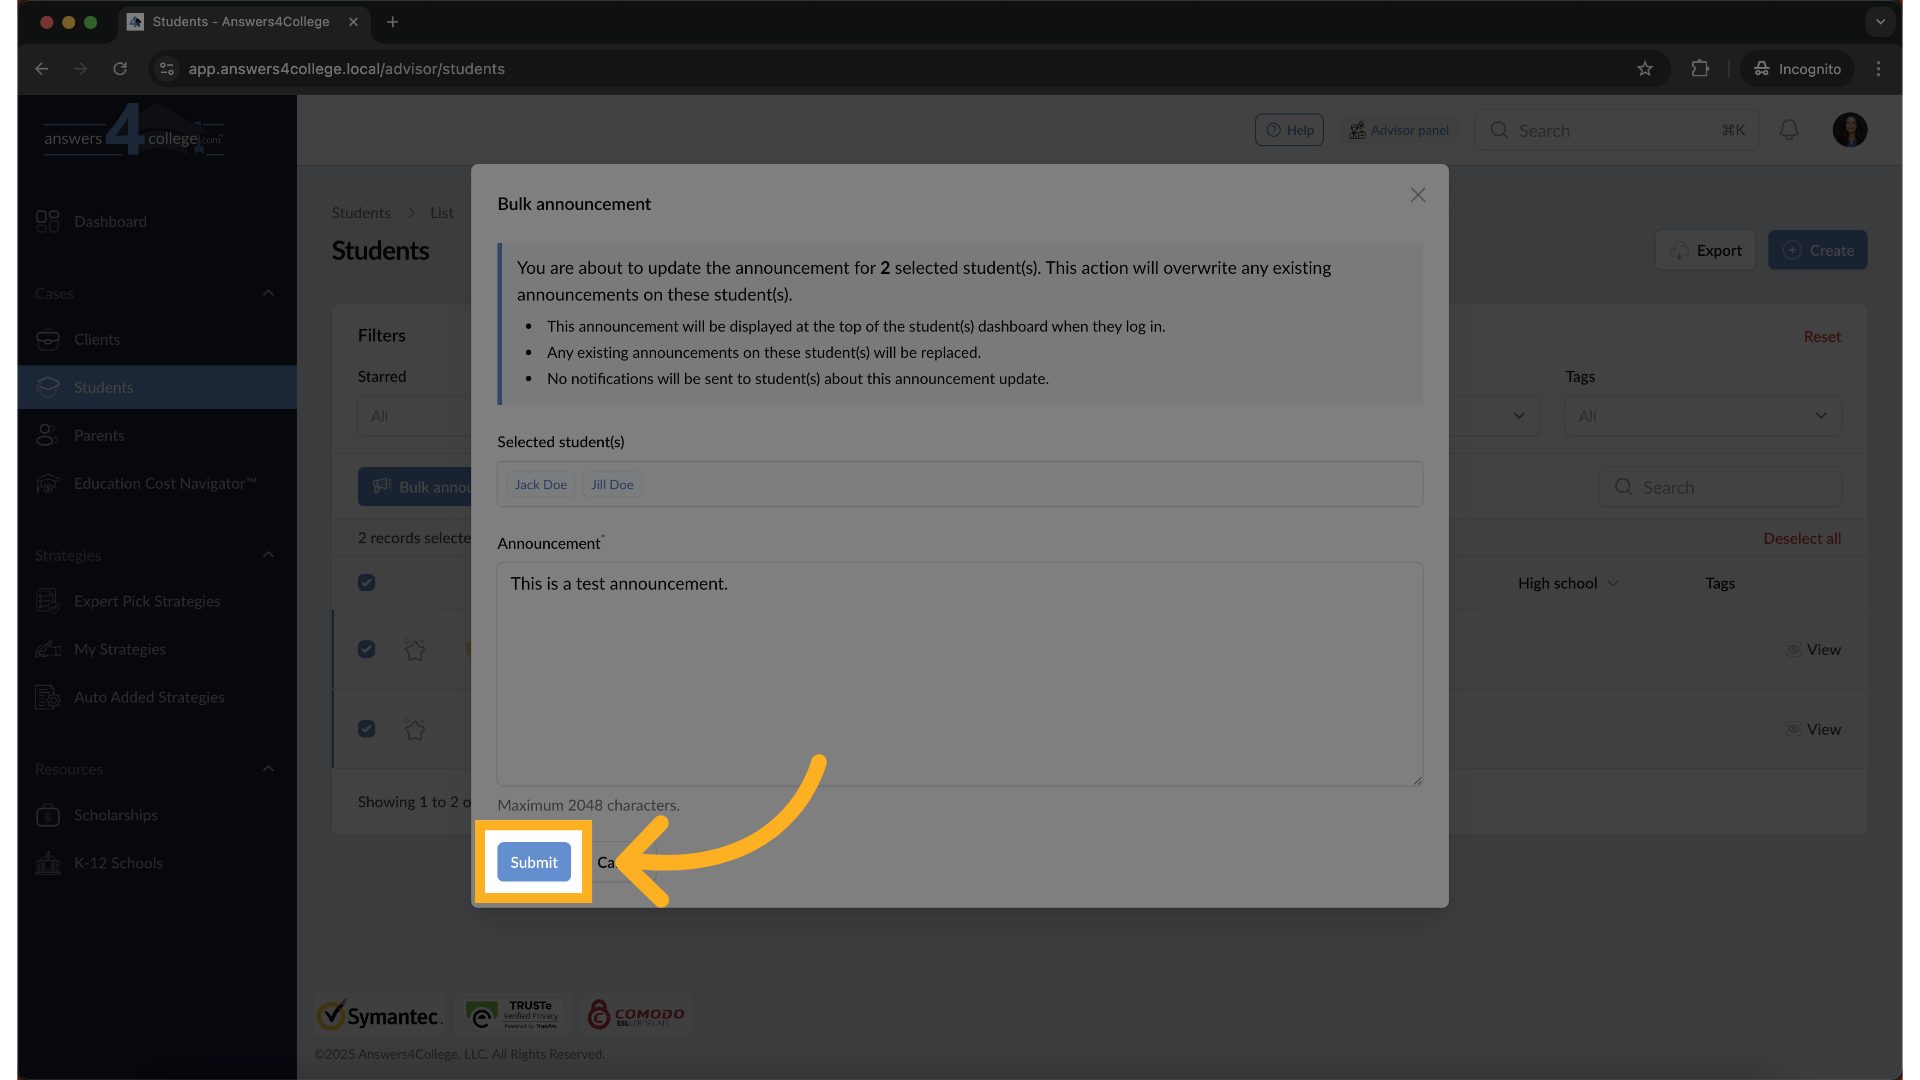Uncheck the second student row checkbox
The image size is (1920, 1080).
click(367, 729)
